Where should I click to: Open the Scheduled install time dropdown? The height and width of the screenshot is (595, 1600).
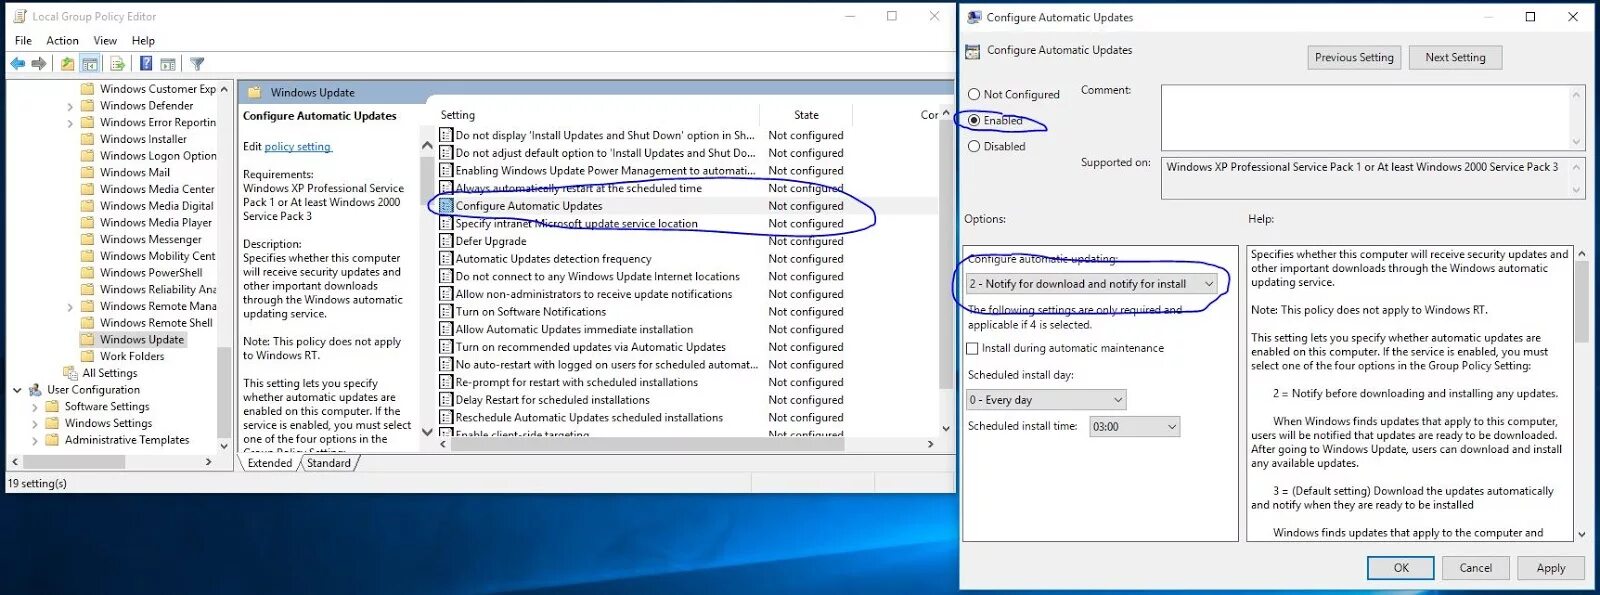coord(1134,427)
